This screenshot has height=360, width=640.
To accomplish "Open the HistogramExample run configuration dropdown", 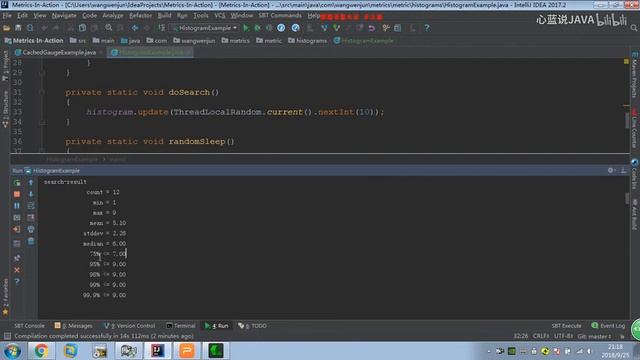I will [x=205, y=28].
